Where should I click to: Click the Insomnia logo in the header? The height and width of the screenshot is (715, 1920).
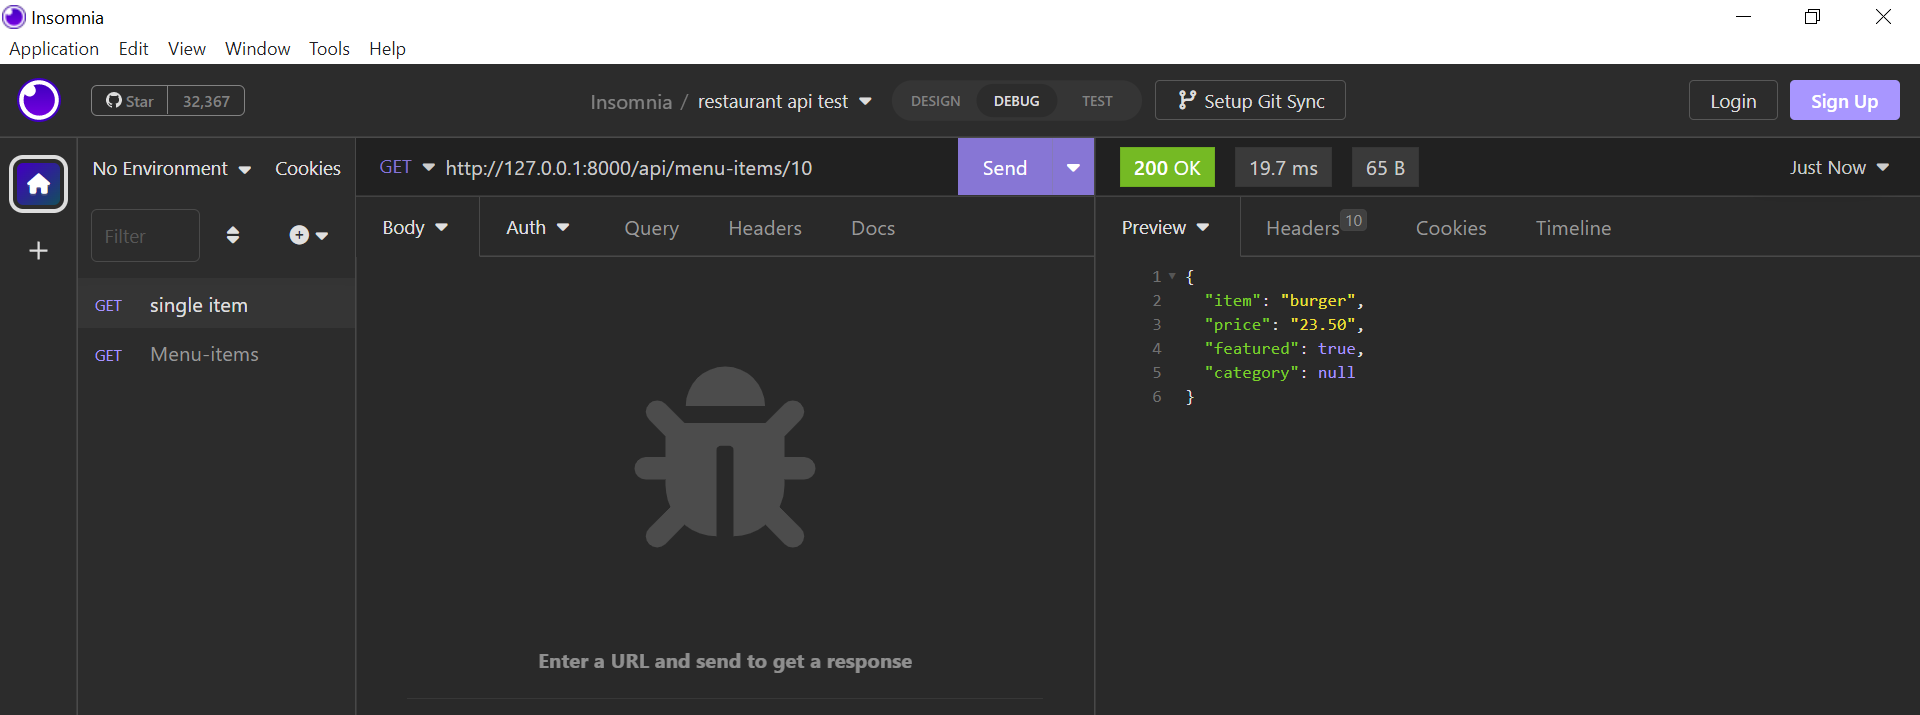(39, 101)
